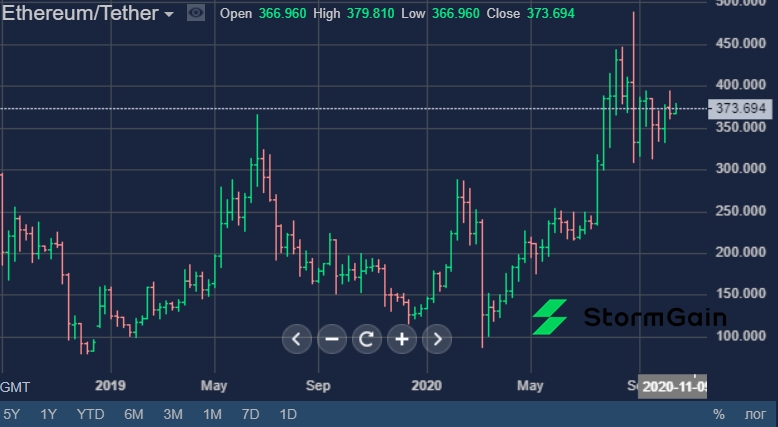778x427 pixels.
Task: Click the Sep time axis label
Action: pos(318,385)
